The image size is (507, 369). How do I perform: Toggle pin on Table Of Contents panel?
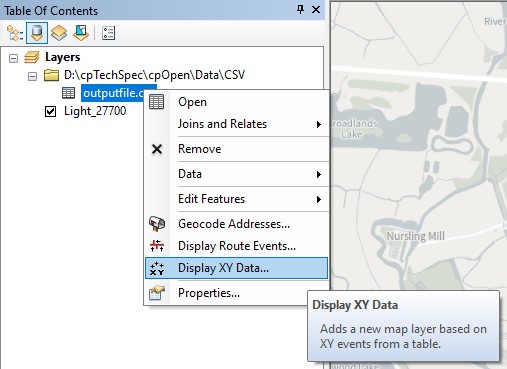tap(300, 10)
